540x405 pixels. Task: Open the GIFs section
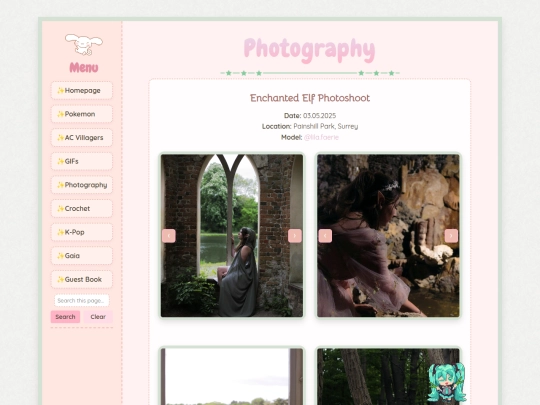(x=82, y=161)
